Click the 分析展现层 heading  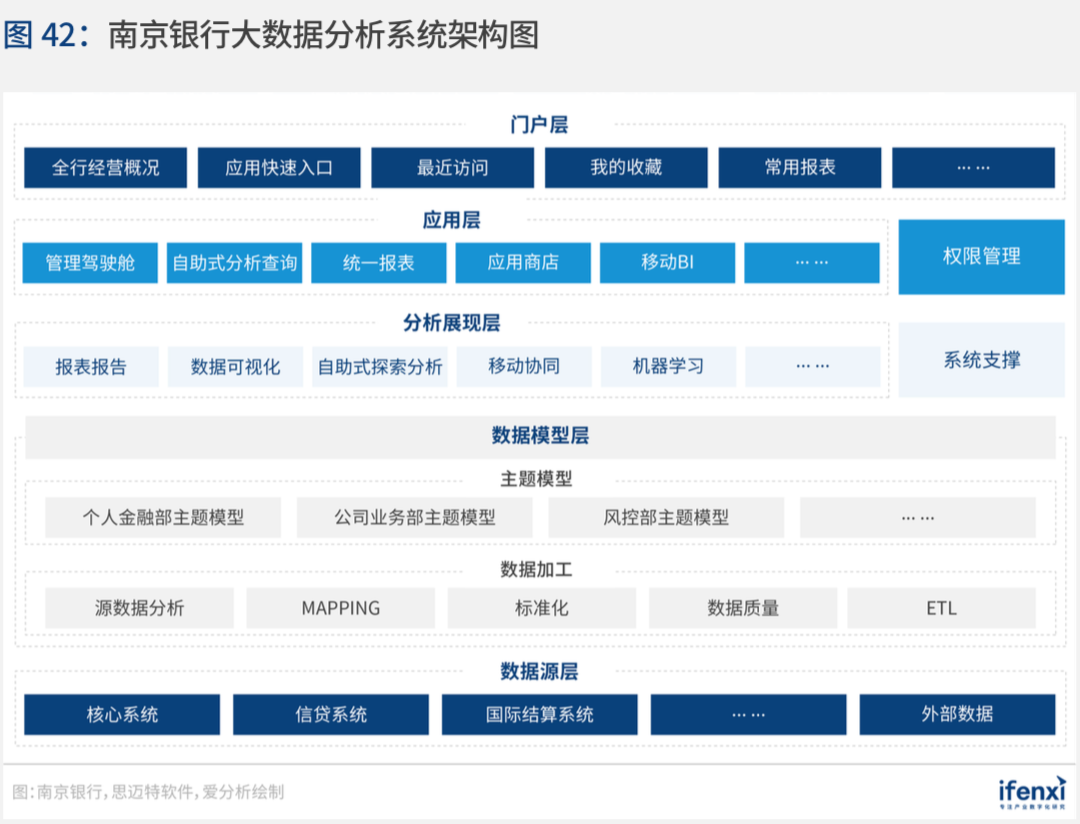[x=451, y=323]
